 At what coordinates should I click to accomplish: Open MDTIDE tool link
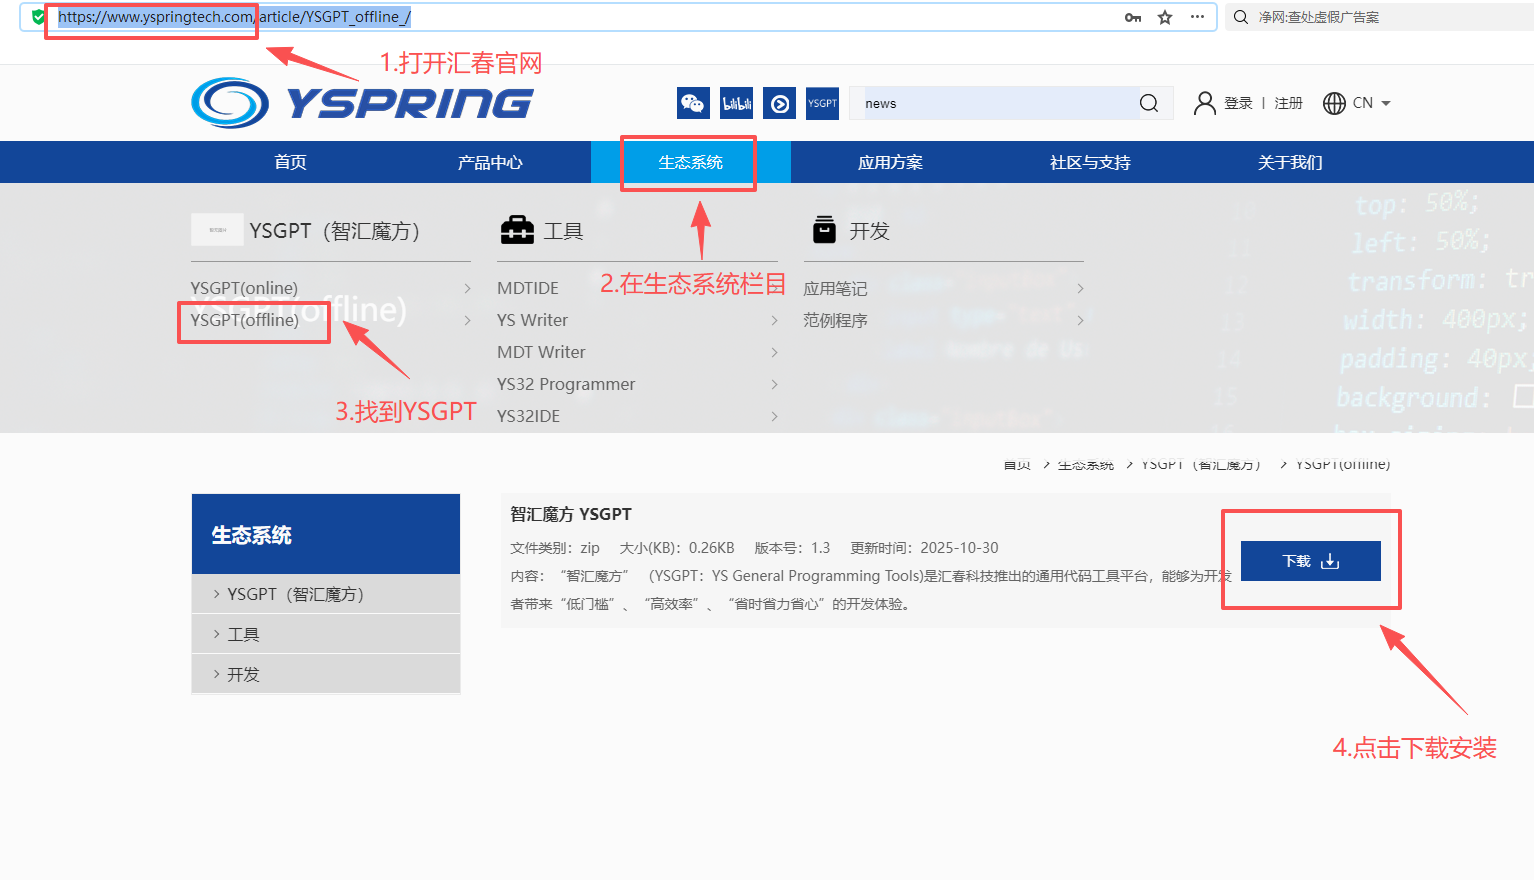528,288
